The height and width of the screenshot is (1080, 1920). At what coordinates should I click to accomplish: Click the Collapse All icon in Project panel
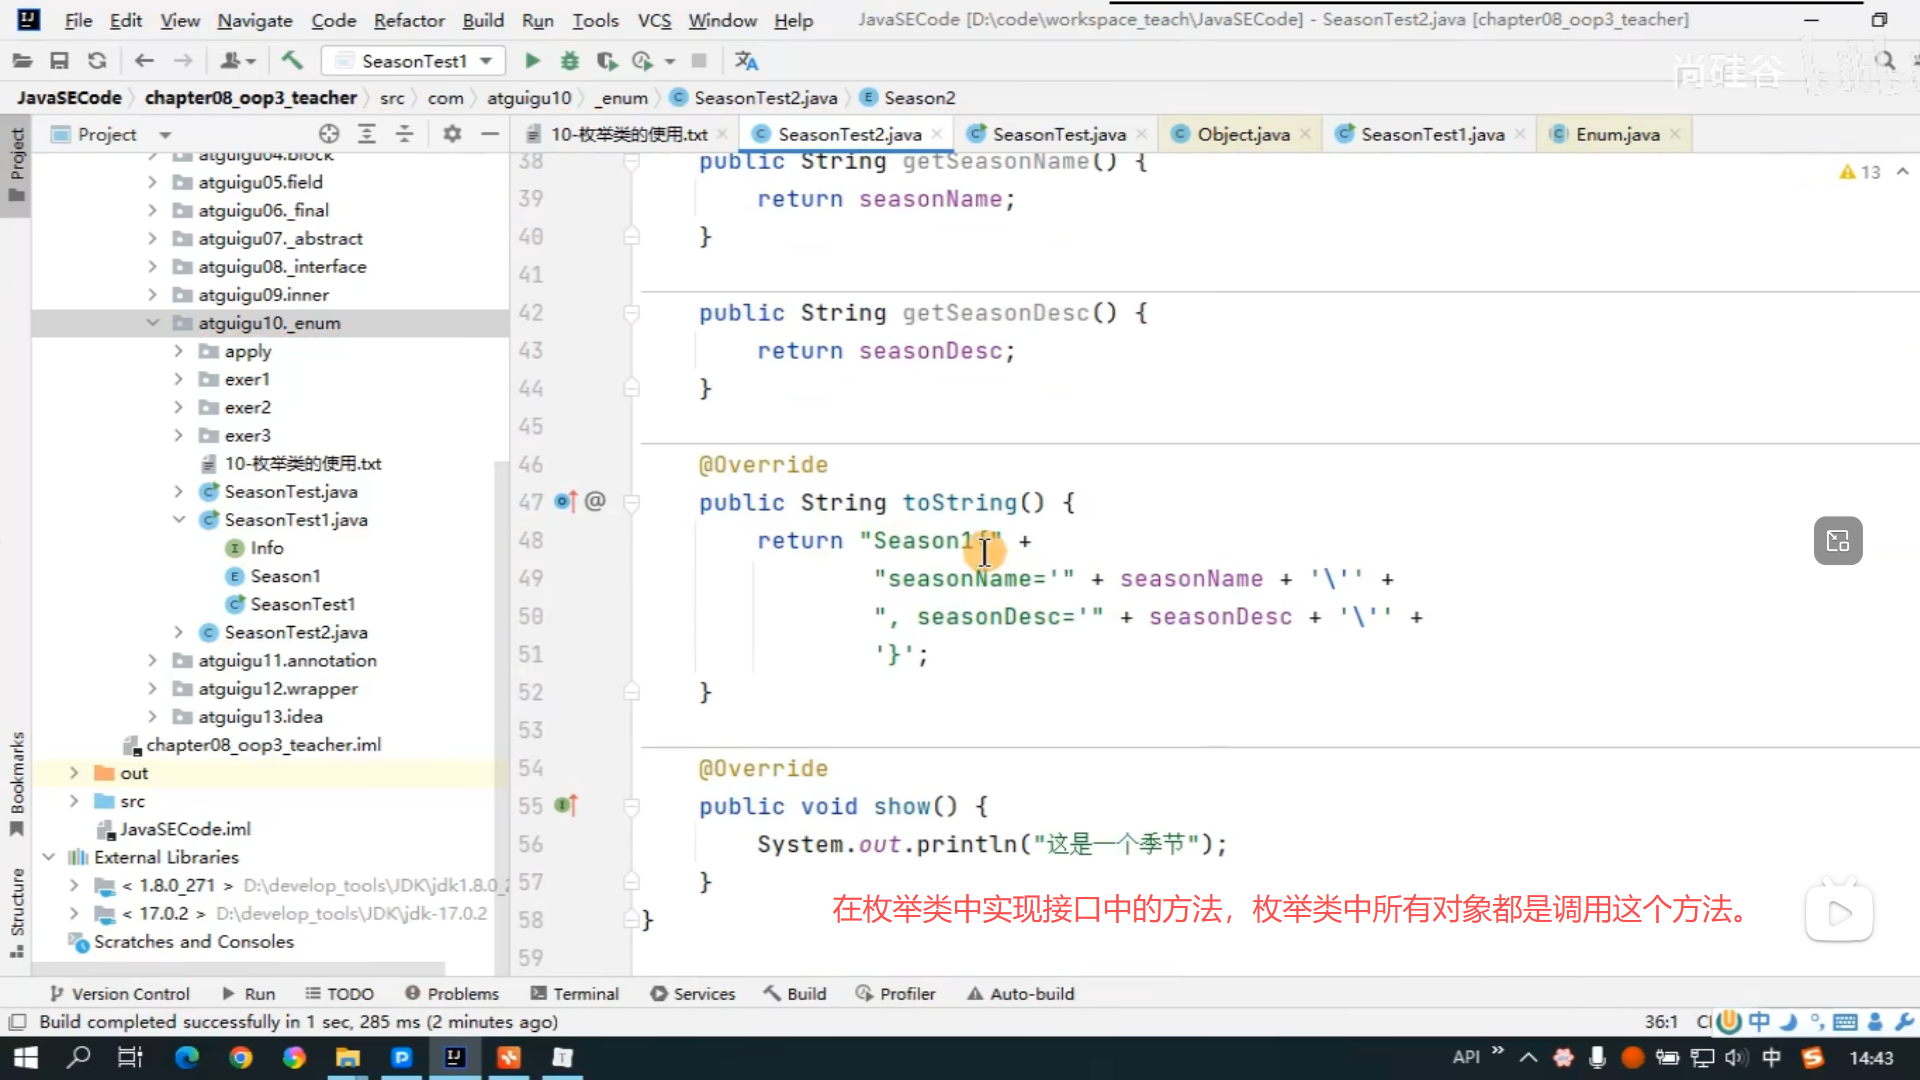[x=404, y=134]
